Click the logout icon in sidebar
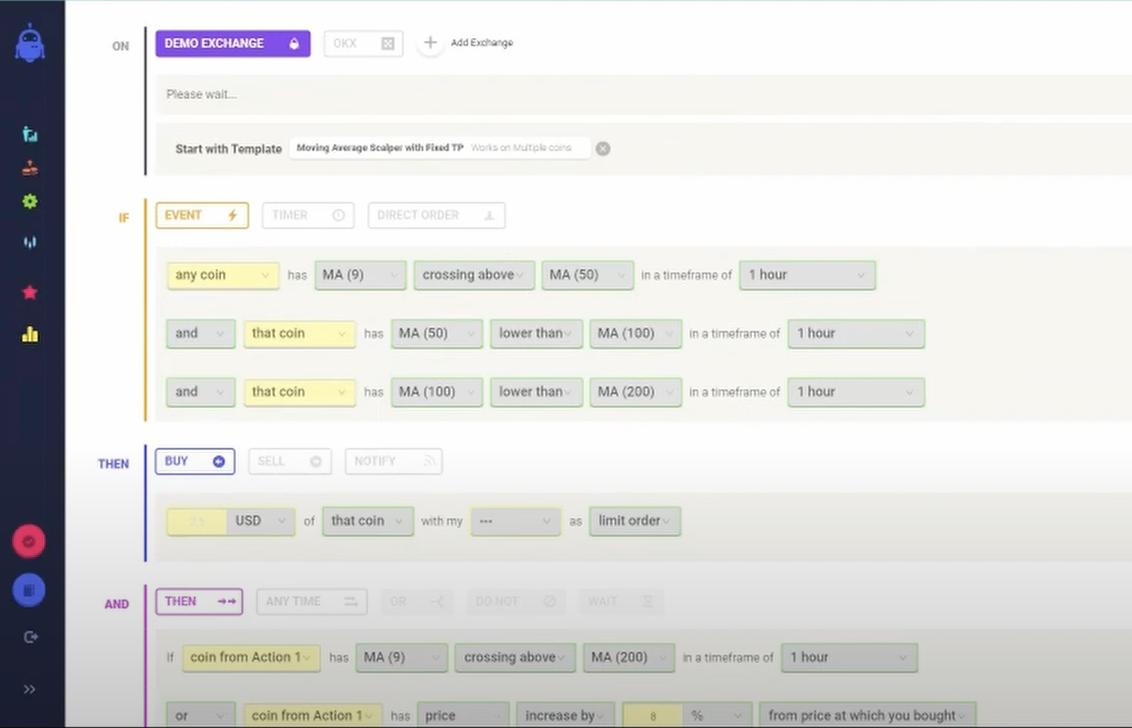This screenshot has height=728, width=1132. (x=29, y=637)
